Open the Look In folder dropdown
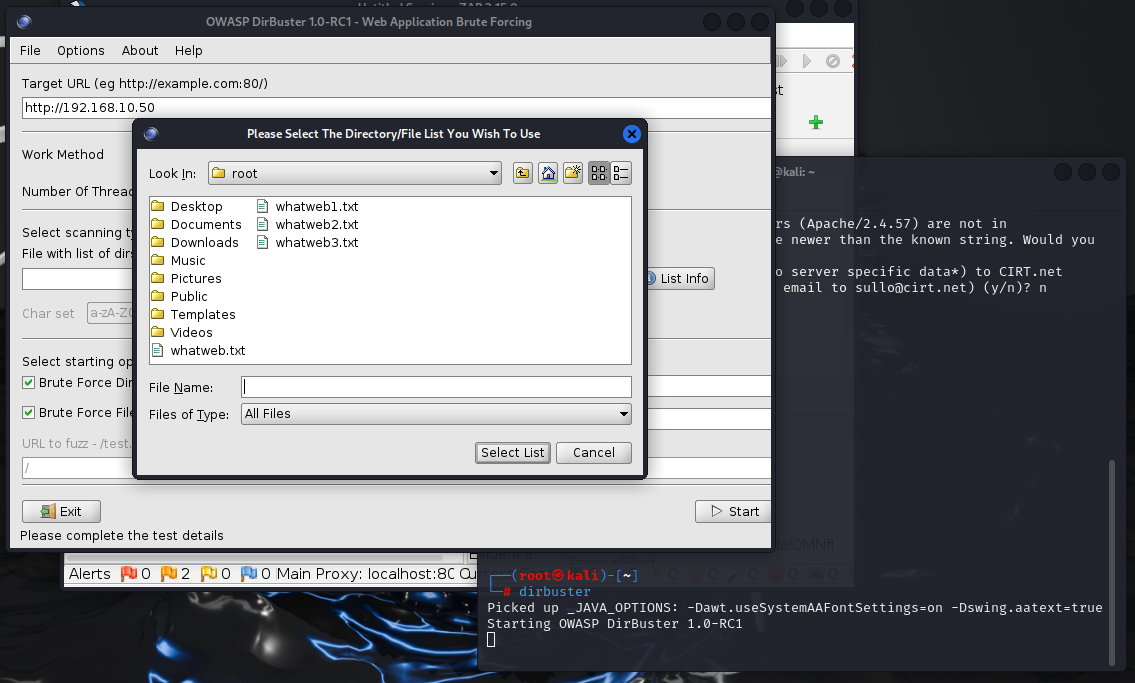This screenshot has height=683, width=1135. [x=355, y=174]
